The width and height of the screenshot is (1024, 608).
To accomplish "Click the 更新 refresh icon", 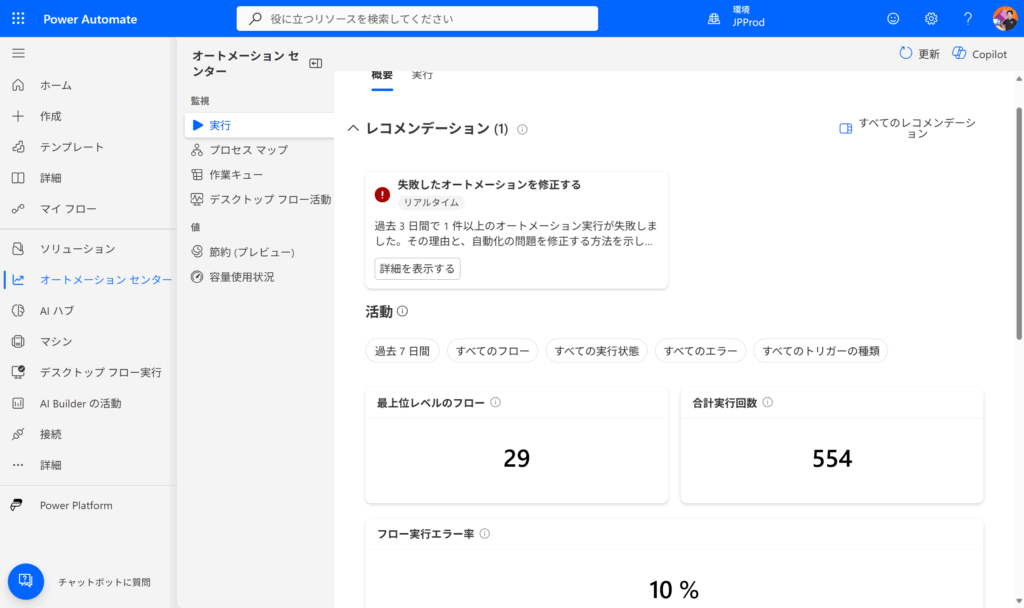I will (x=906, y=54).
